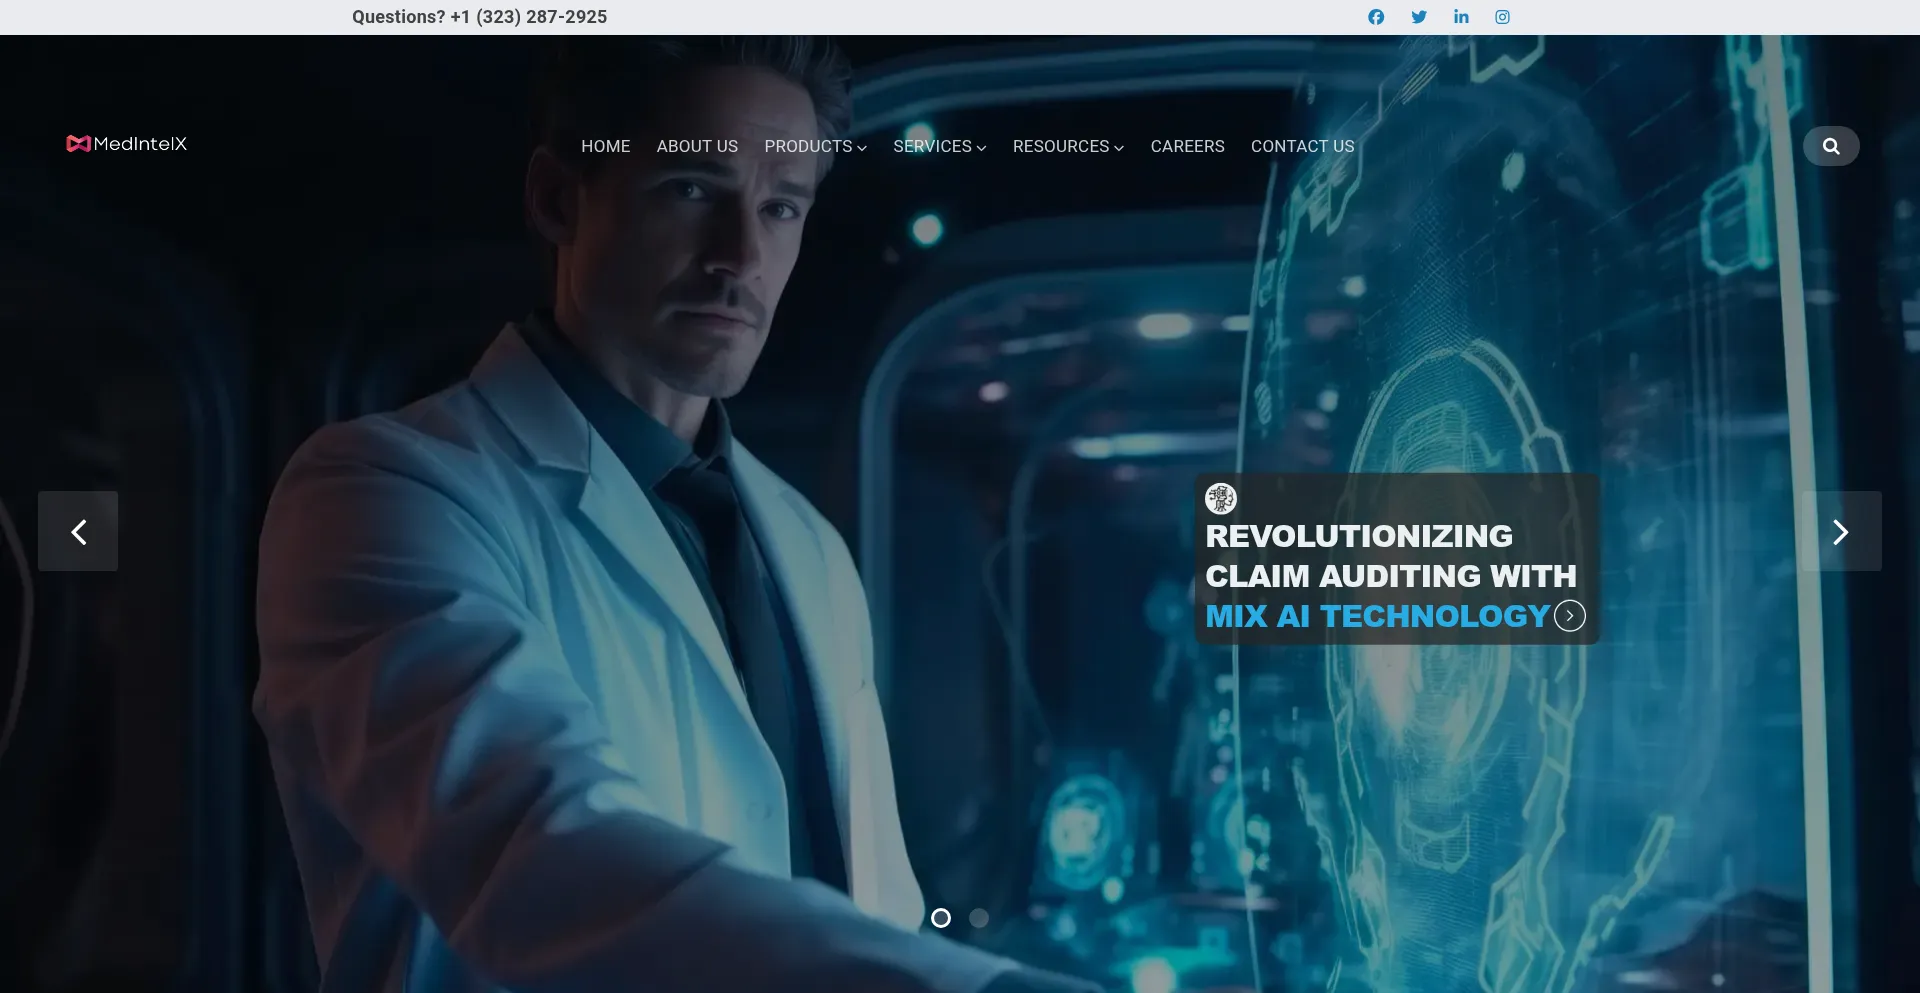Navigate to the HOME menu item
The height and width of the screenshot is (993, 1920).
605,146
